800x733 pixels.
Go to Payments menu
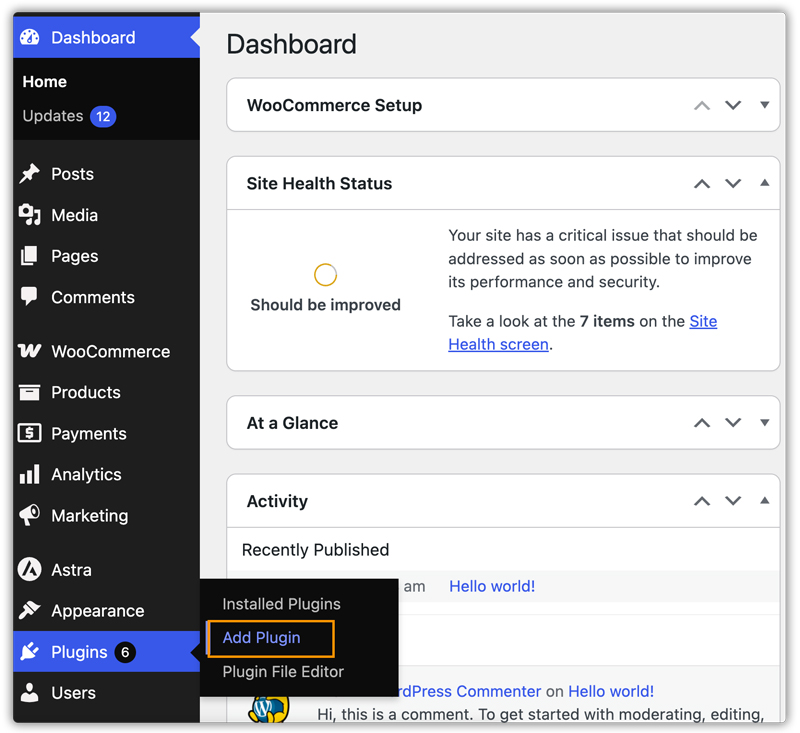tap(106, 433)
